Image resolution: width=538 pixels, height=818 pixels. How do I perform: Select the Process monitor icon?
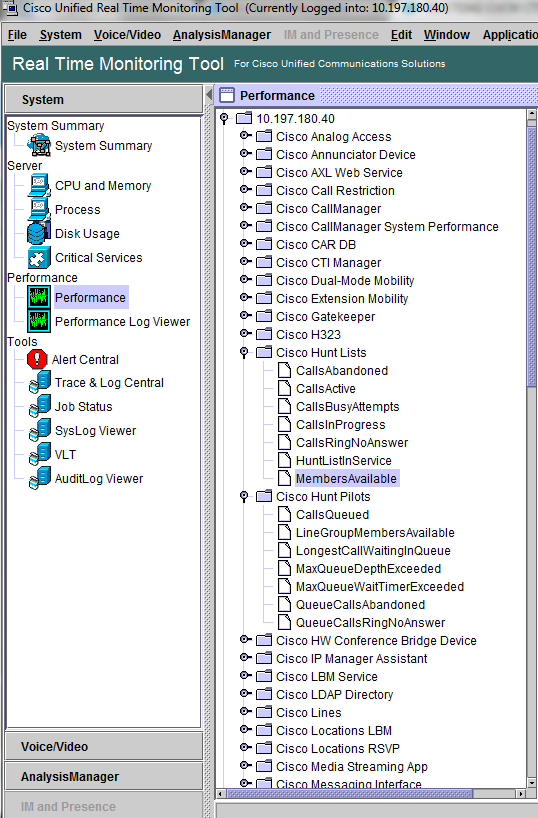coord(40,209)
